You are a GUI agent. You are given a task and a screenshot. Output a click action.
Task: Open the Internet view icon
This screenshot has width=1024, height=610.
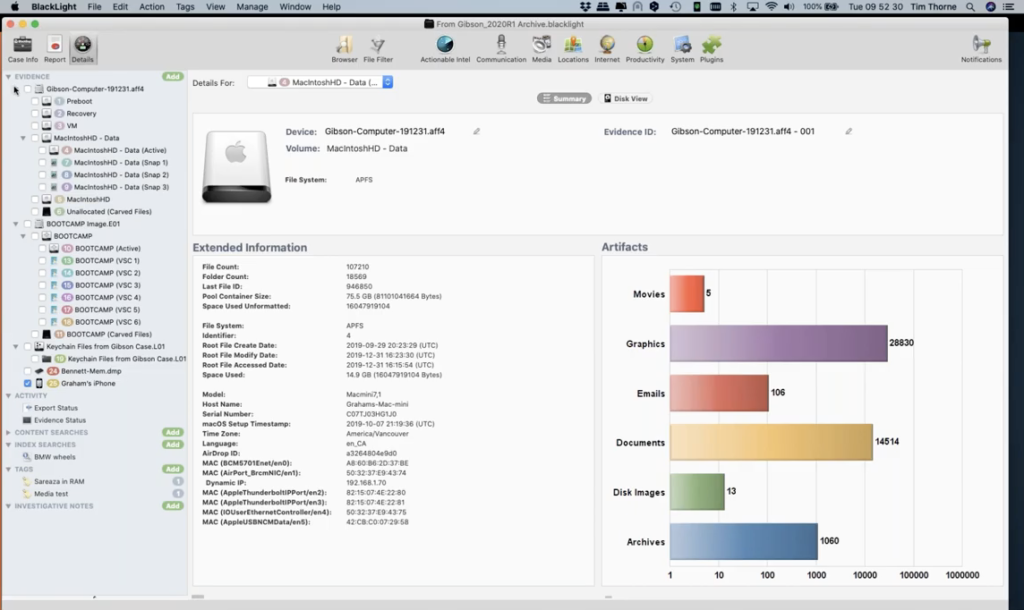click(607, 49)
